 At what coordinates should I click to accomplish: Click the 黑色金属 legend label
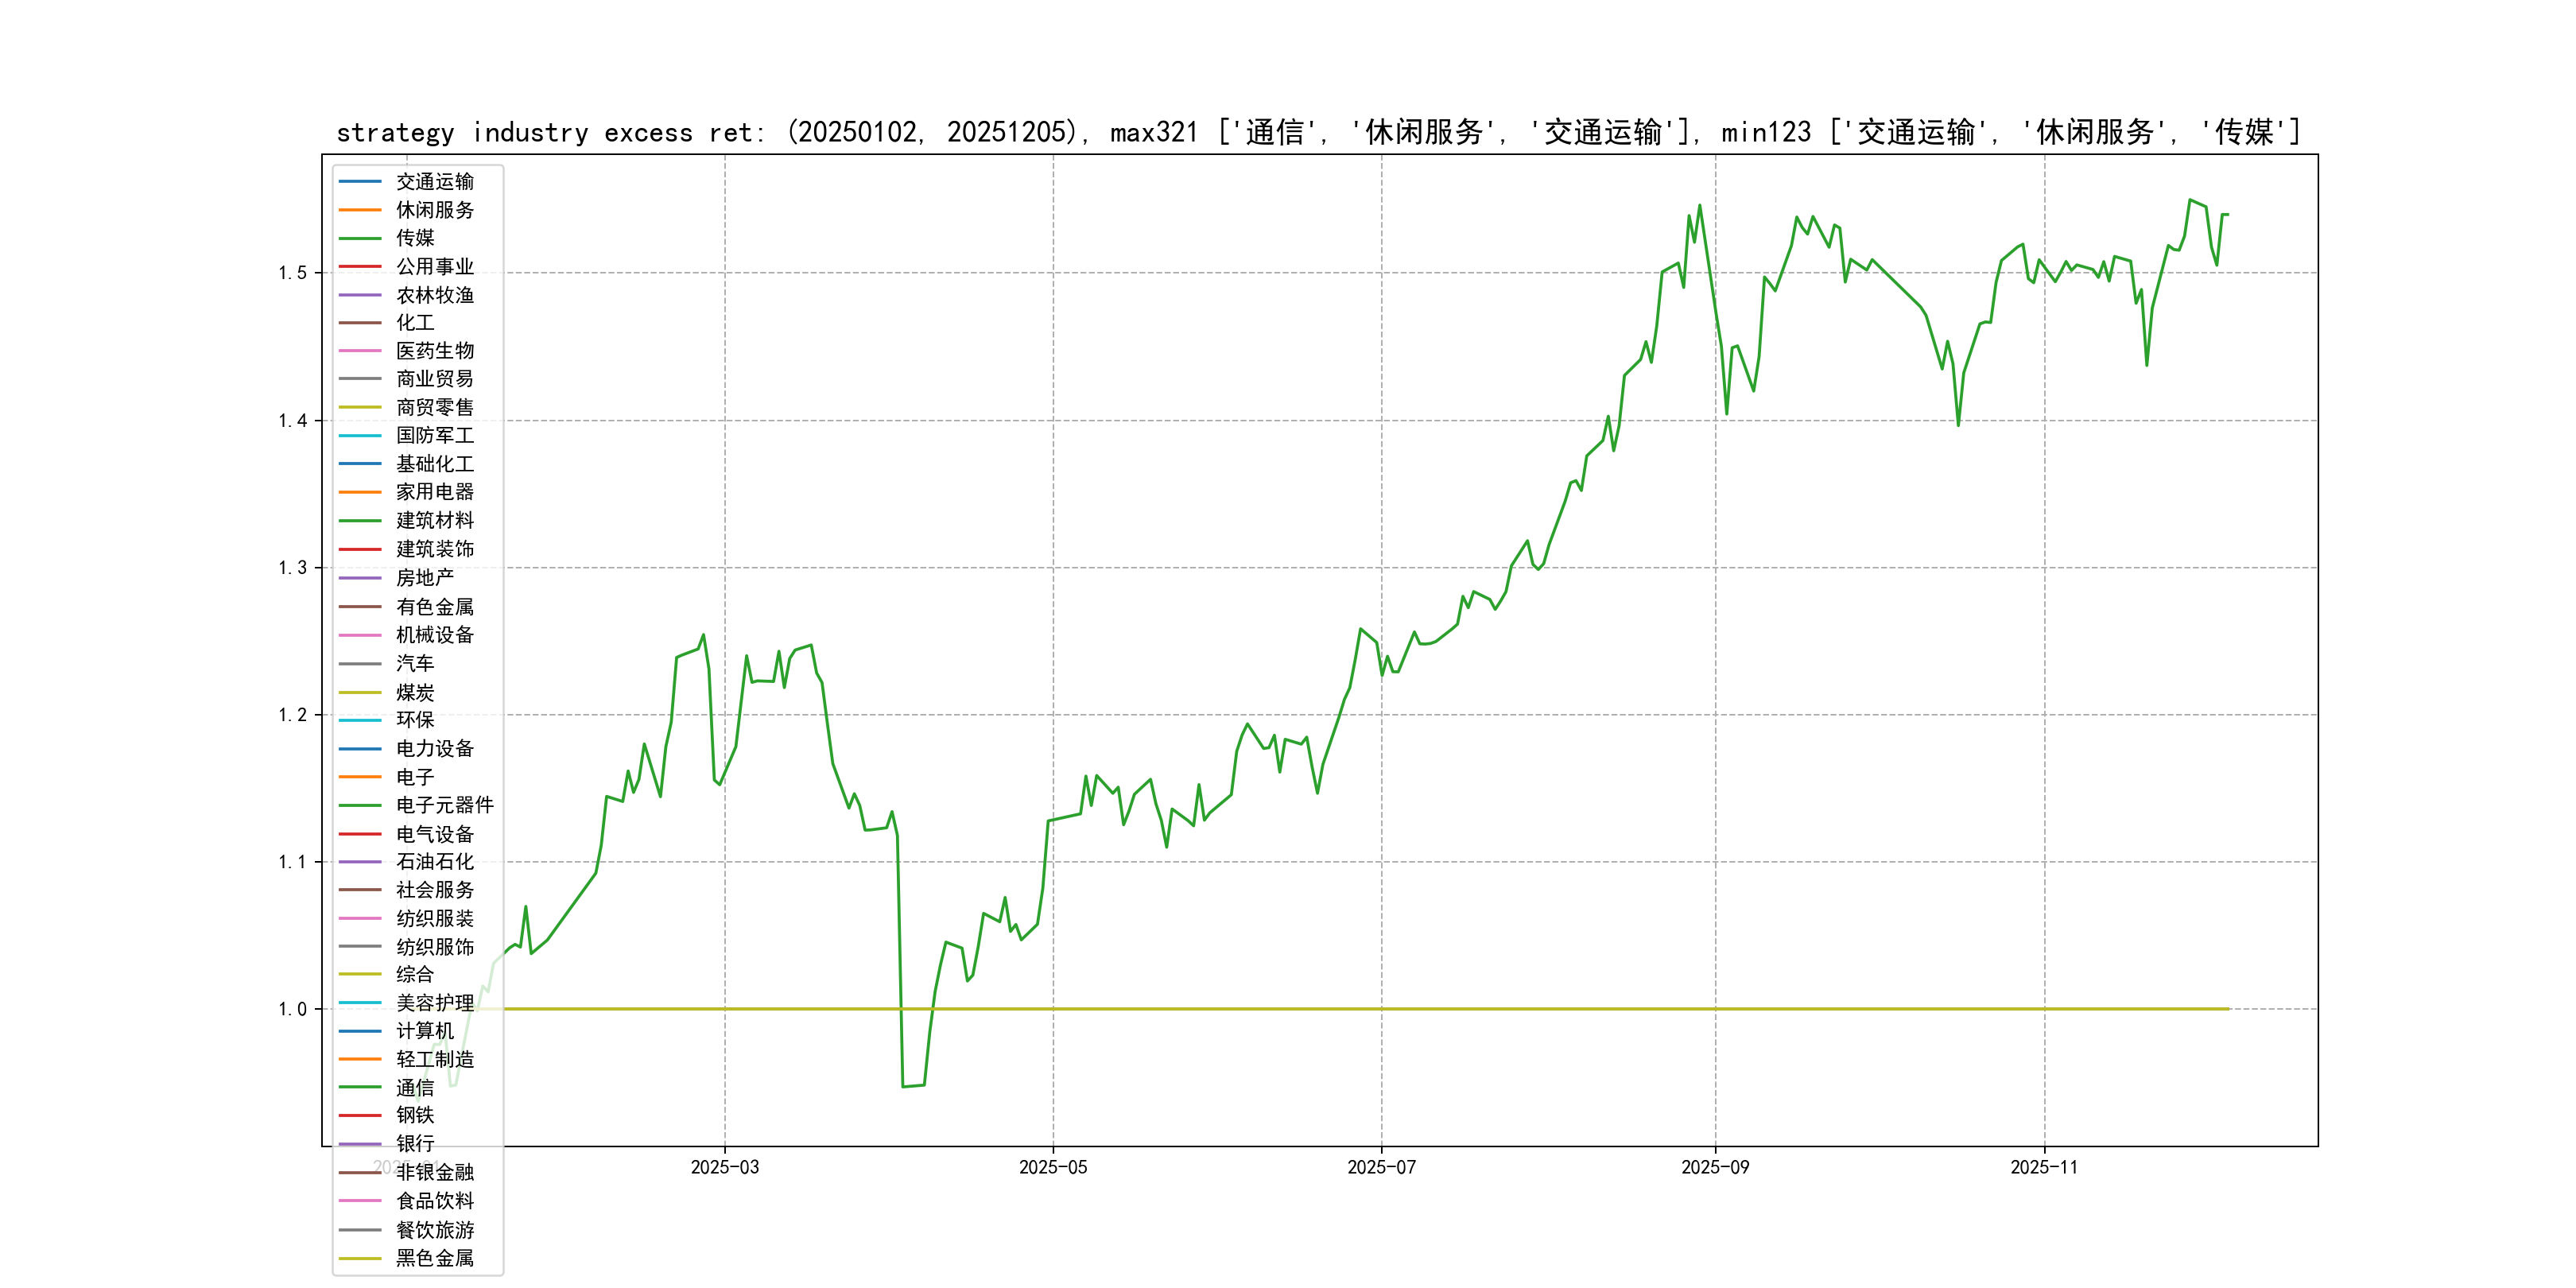tap(434, 1258)
